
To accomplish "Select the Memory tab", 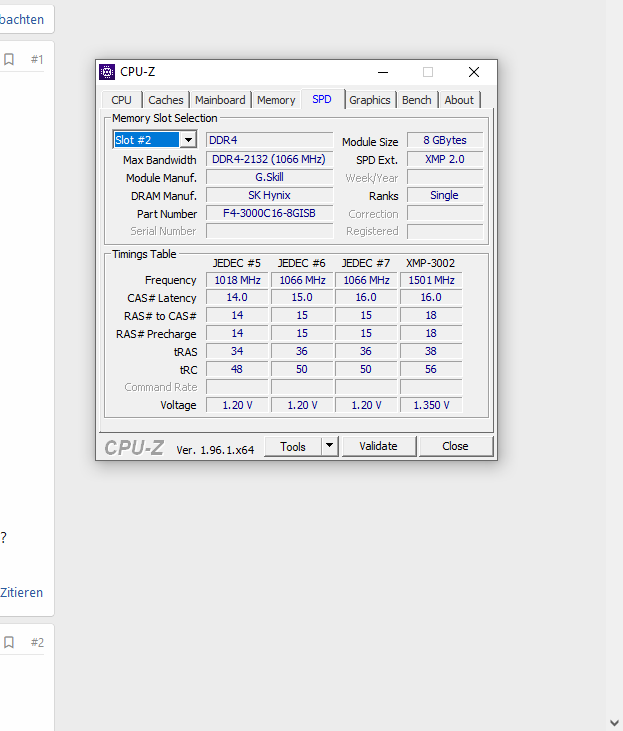I will pos(276,100).
